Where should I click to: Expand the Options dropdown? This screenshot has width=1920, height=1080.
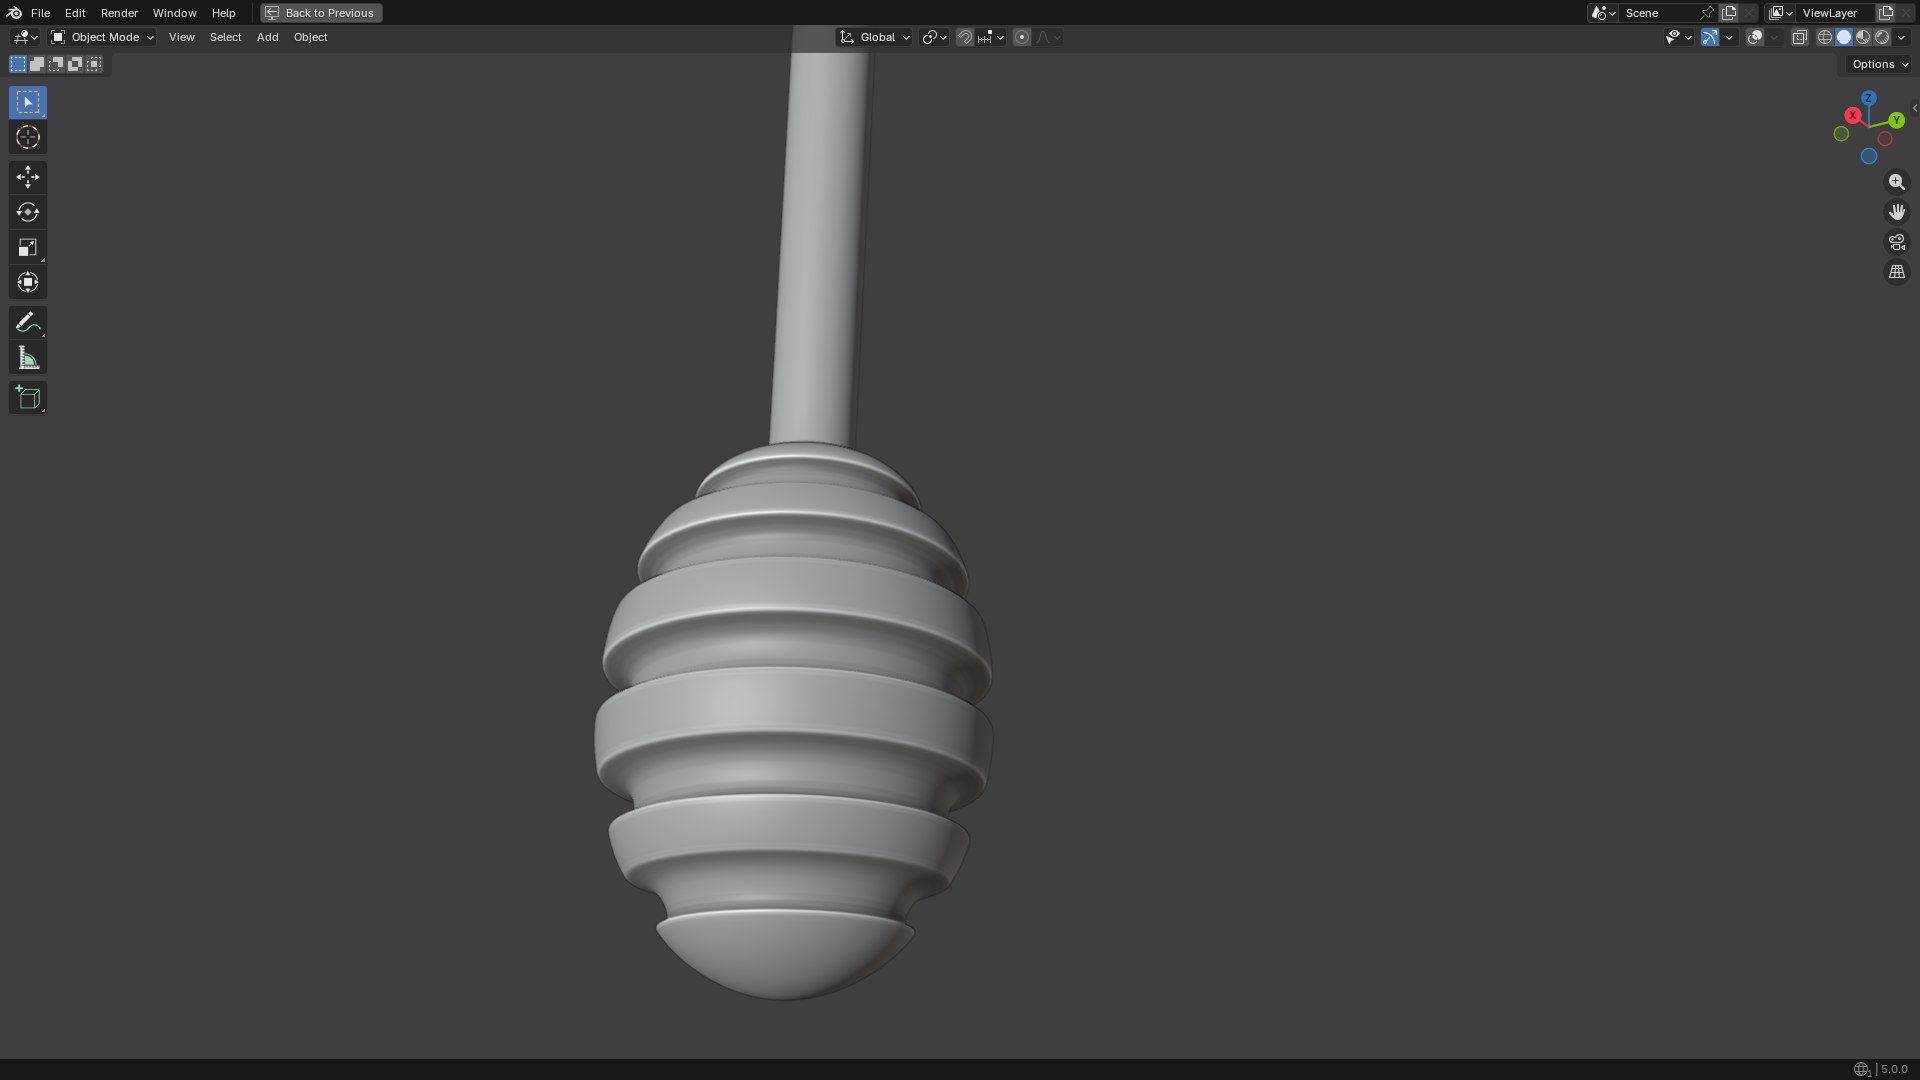(1880, 64)
